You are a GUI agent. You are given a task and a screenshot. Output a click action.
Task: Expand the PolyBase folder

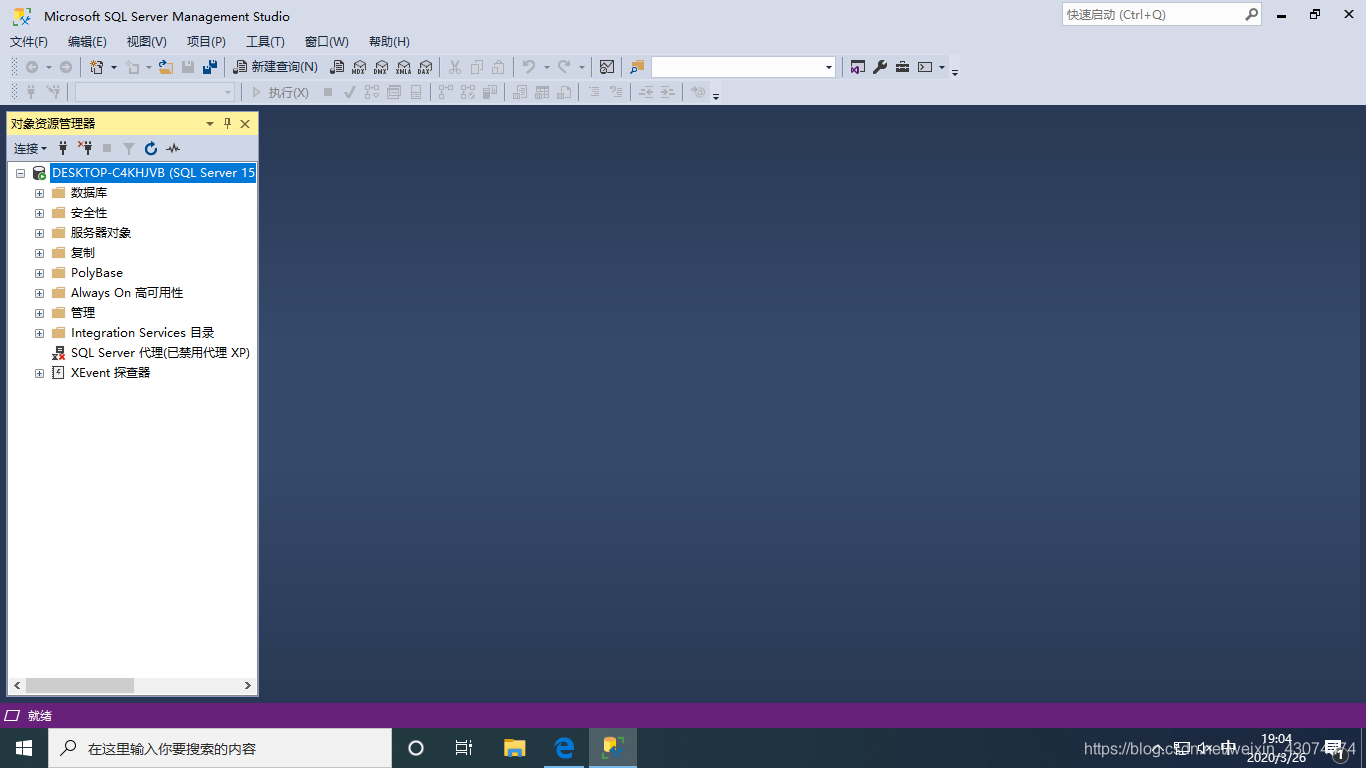point(39,273)
